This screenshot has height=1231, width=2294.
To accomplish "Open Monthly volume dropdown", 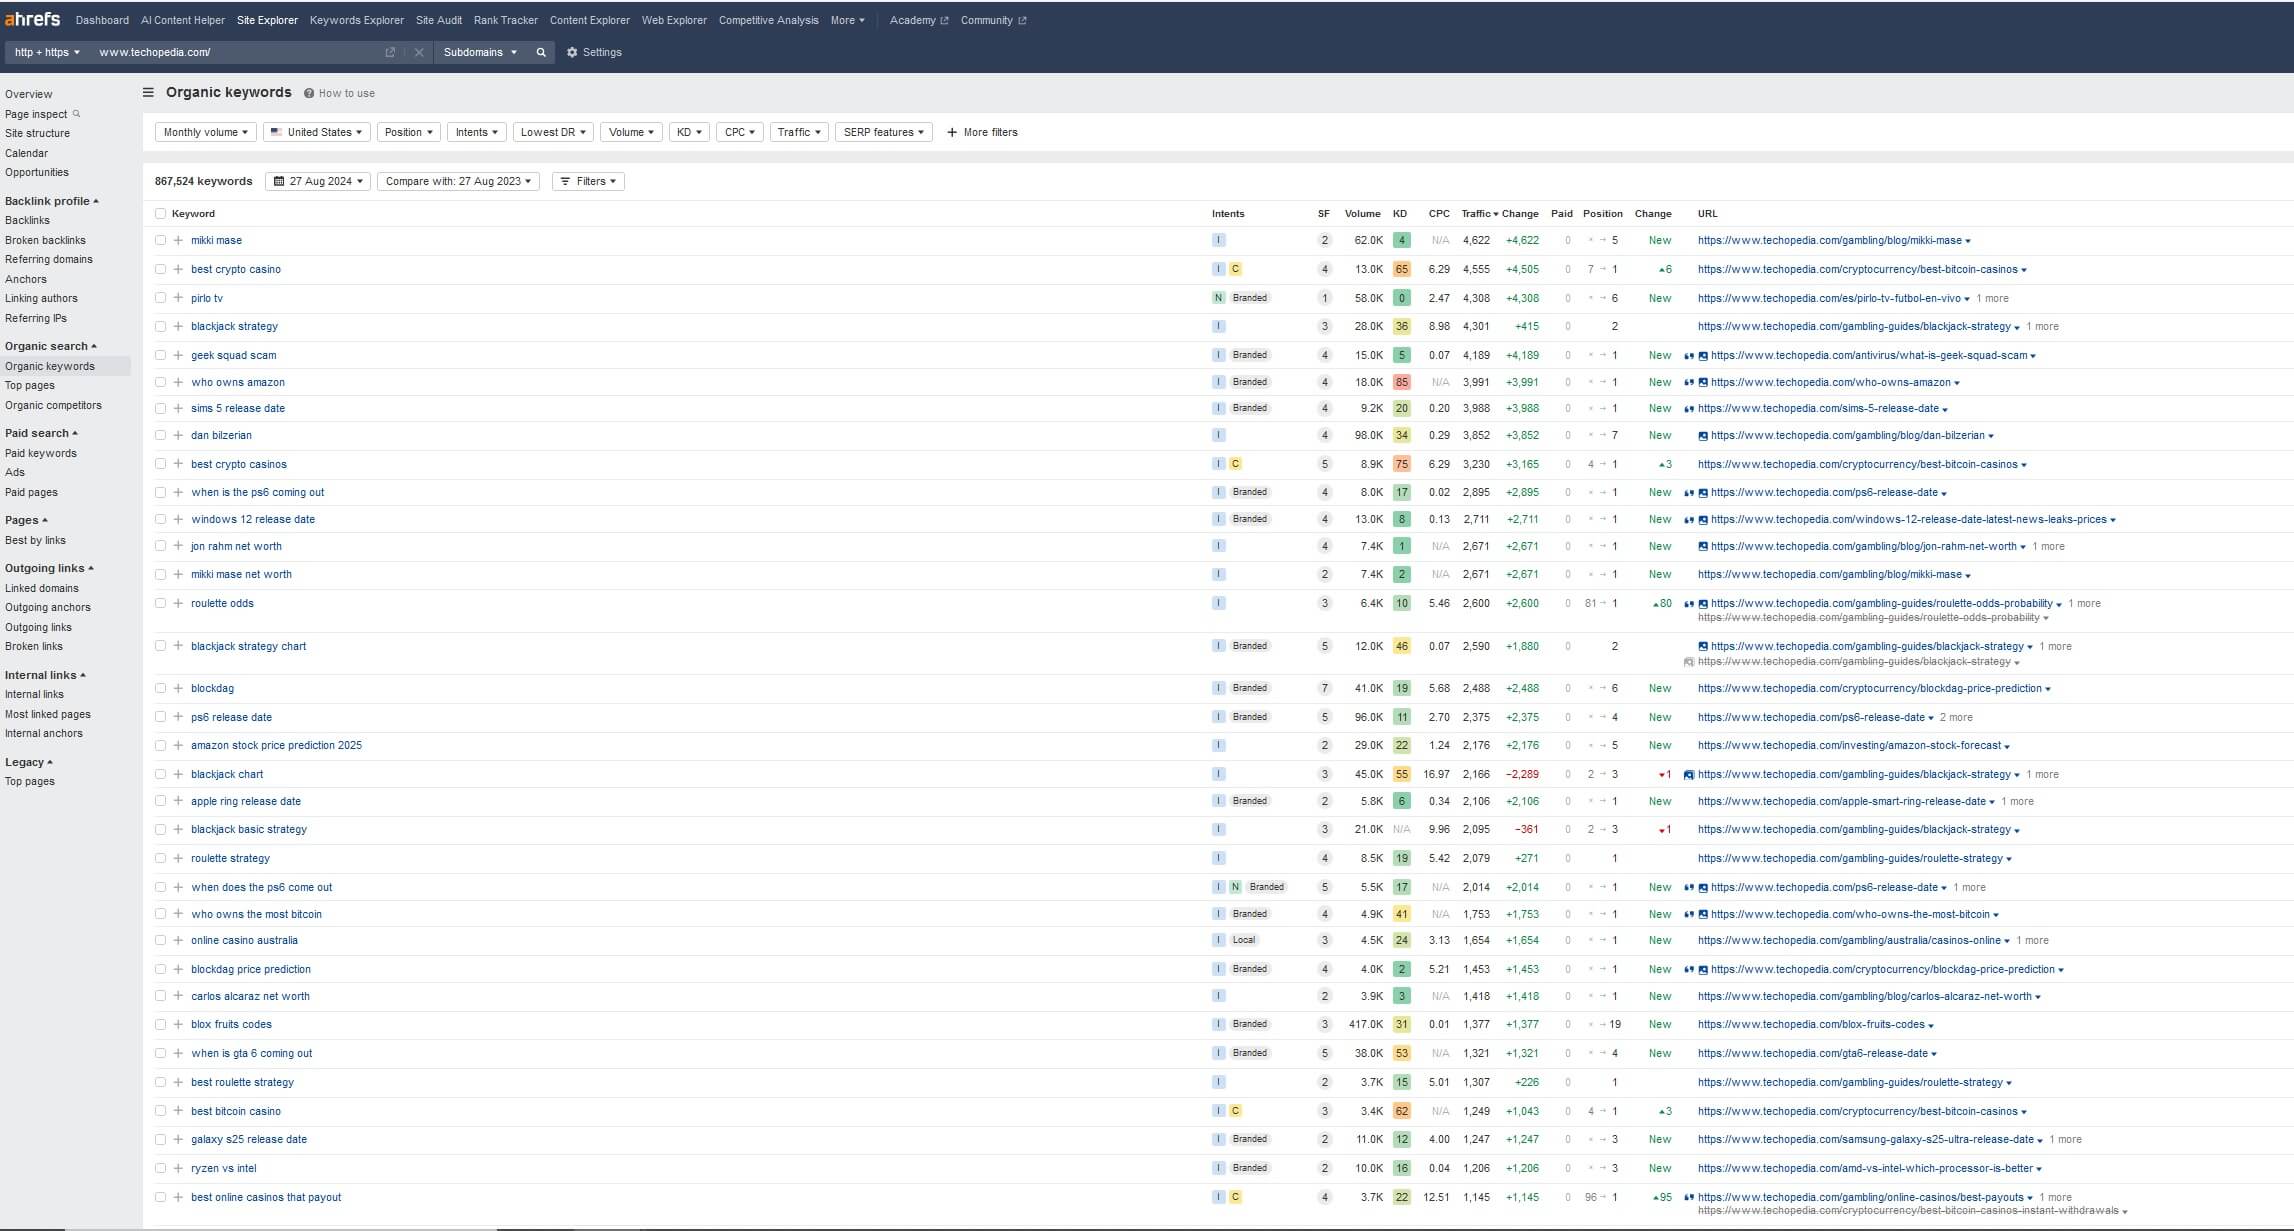I will tap(206, 132).
